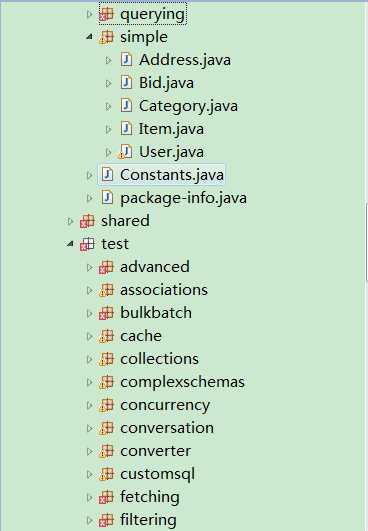The height and width of the screenshot is (531, 368).
Task: Expand the shared package node
Action: [x=70, y=221]
